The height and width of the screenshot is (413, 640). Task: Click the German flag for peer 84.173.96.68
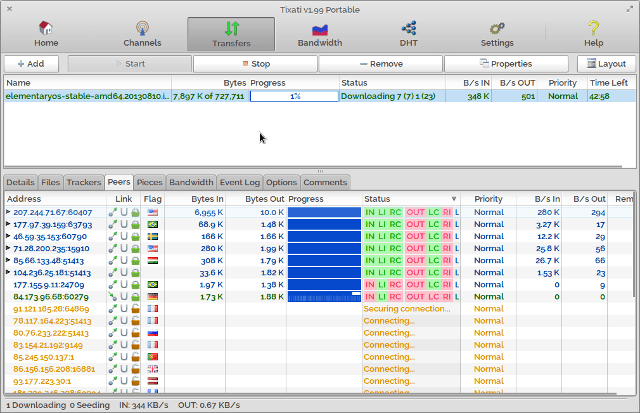tap(152, 297)
